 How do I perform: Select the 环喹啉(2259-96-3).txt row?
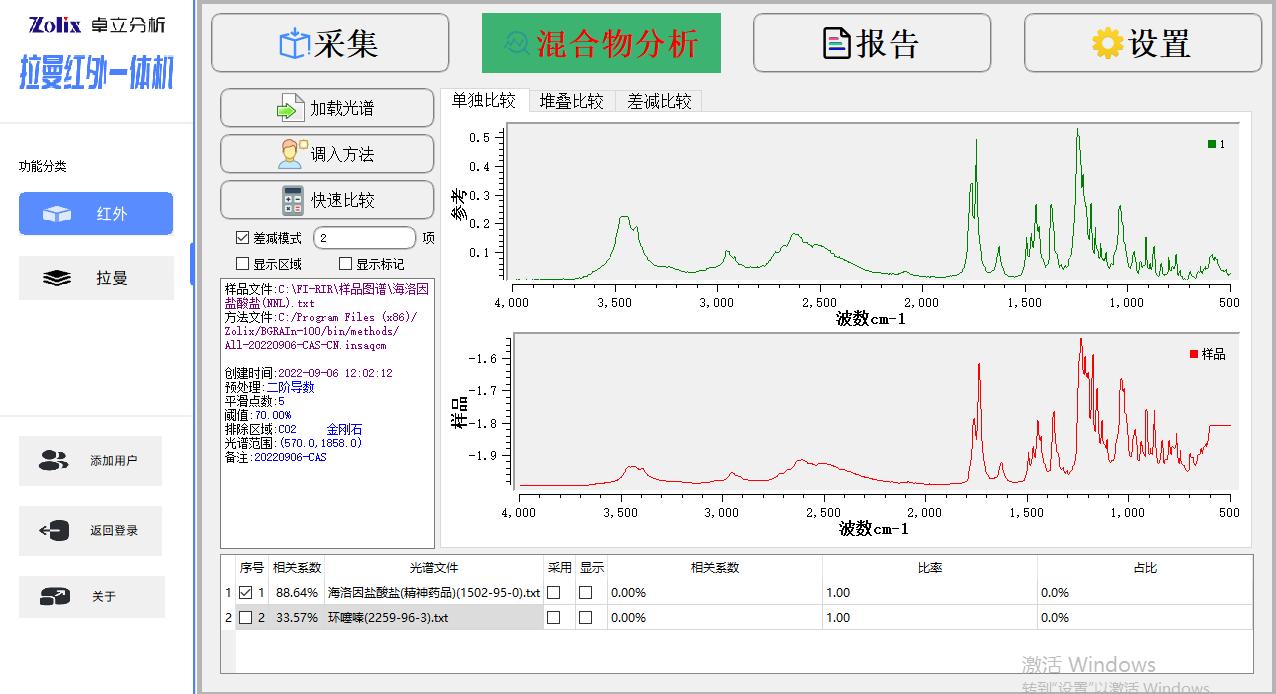pyautogui.click(x=388, y=618)
